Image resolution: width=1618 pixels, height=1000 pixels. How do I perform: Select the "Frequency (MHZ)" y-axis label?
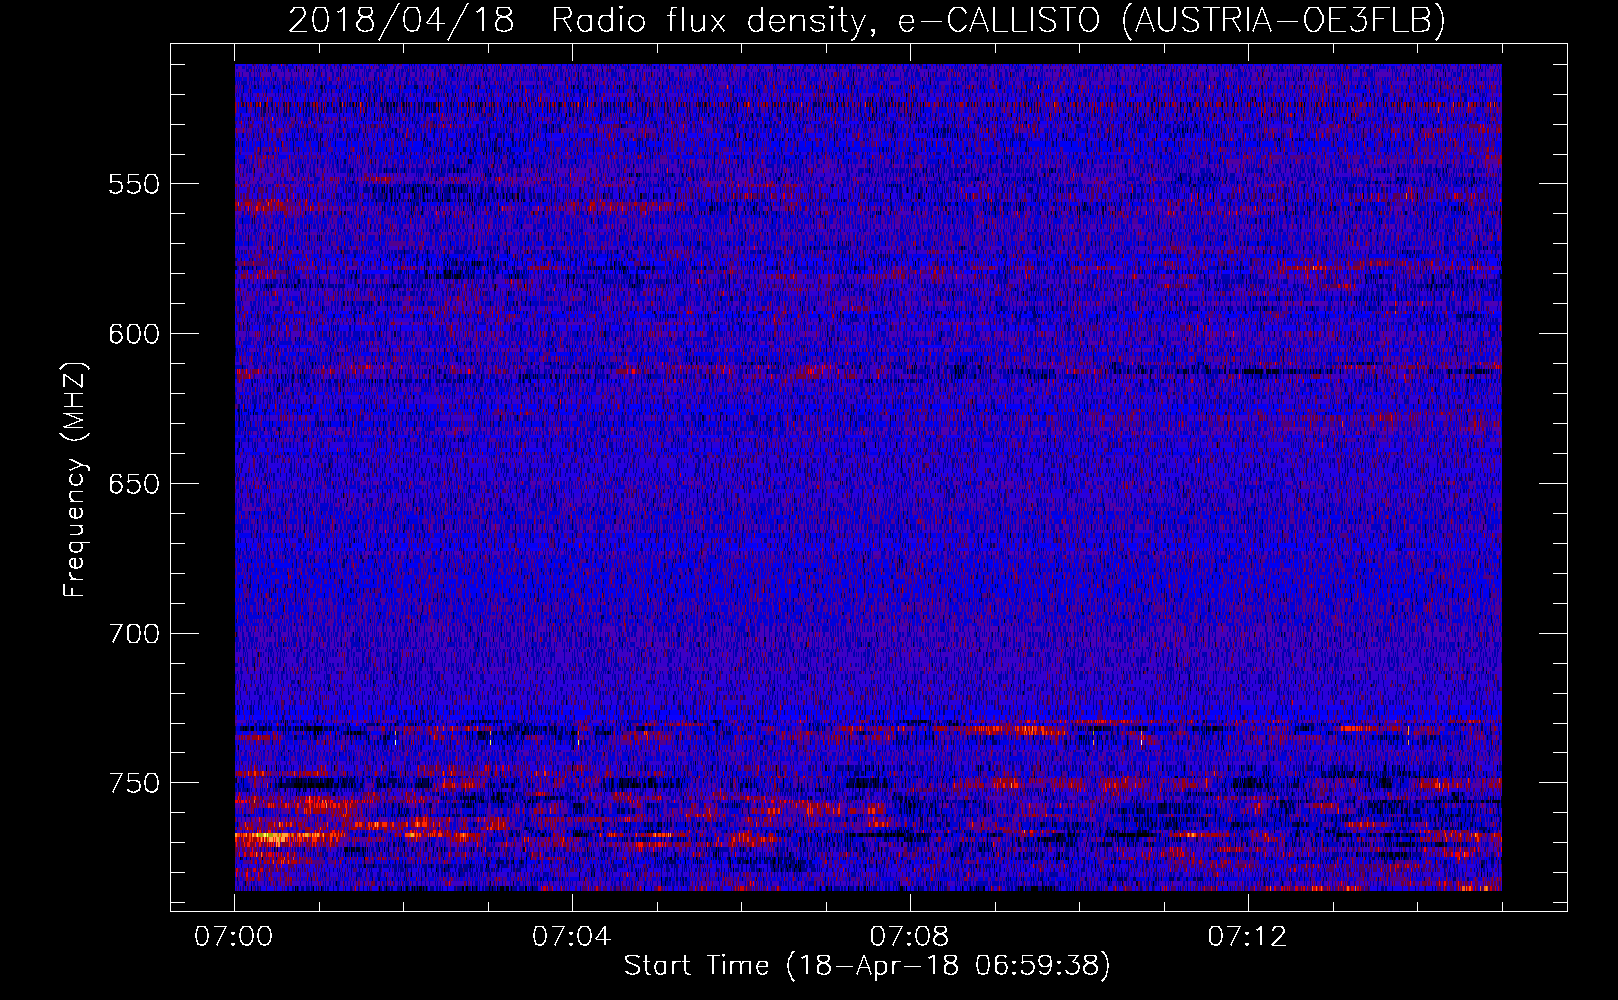[x=75, y=480]
